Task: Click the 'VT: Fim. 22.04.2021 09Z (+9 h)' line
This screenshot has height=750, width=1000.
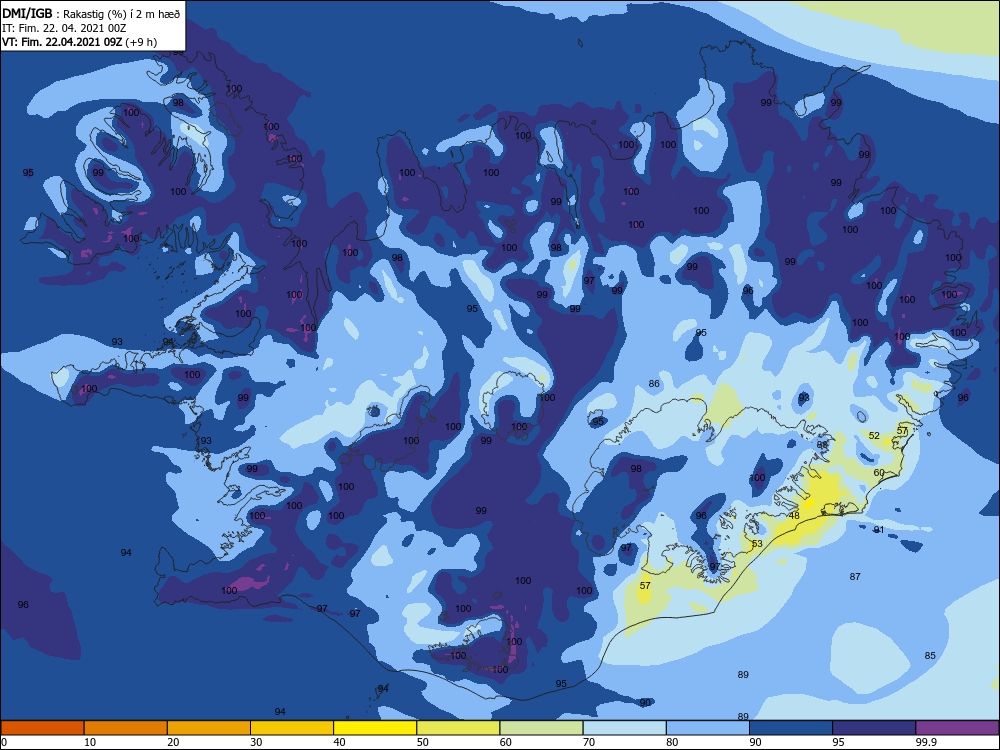Action: point(80,42)
